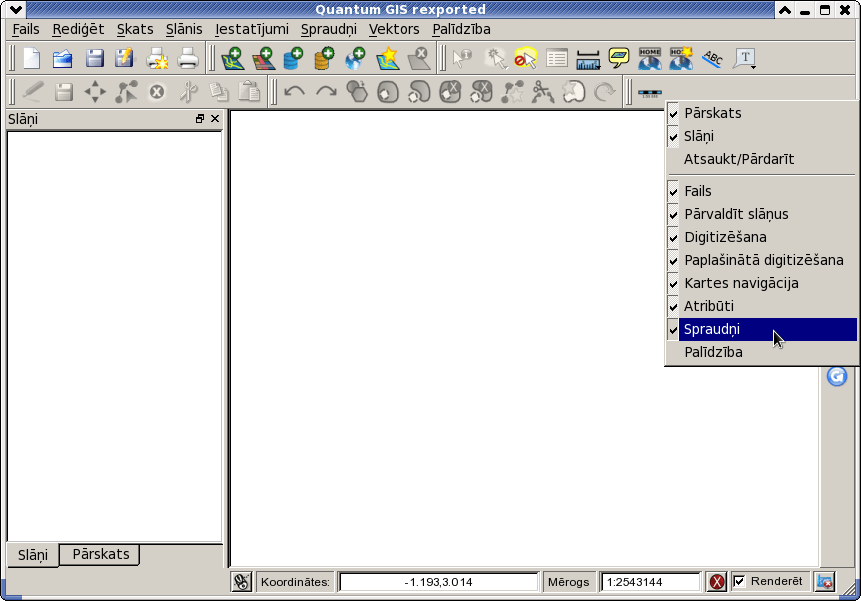Open Composer Manager (plain printer icon)
This screenshot has width=861, height=601.
pyautogui.click(x=188, y=58)
